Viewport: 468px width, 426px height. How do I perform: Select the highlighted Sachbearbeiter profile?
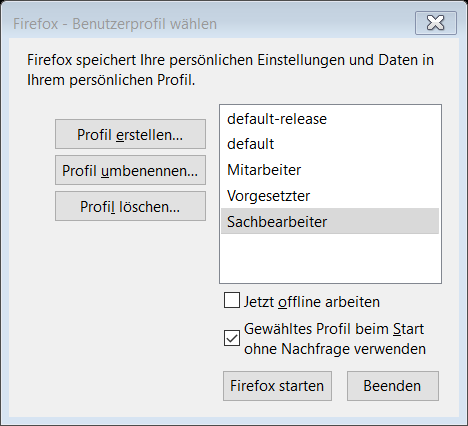point(330,221)
